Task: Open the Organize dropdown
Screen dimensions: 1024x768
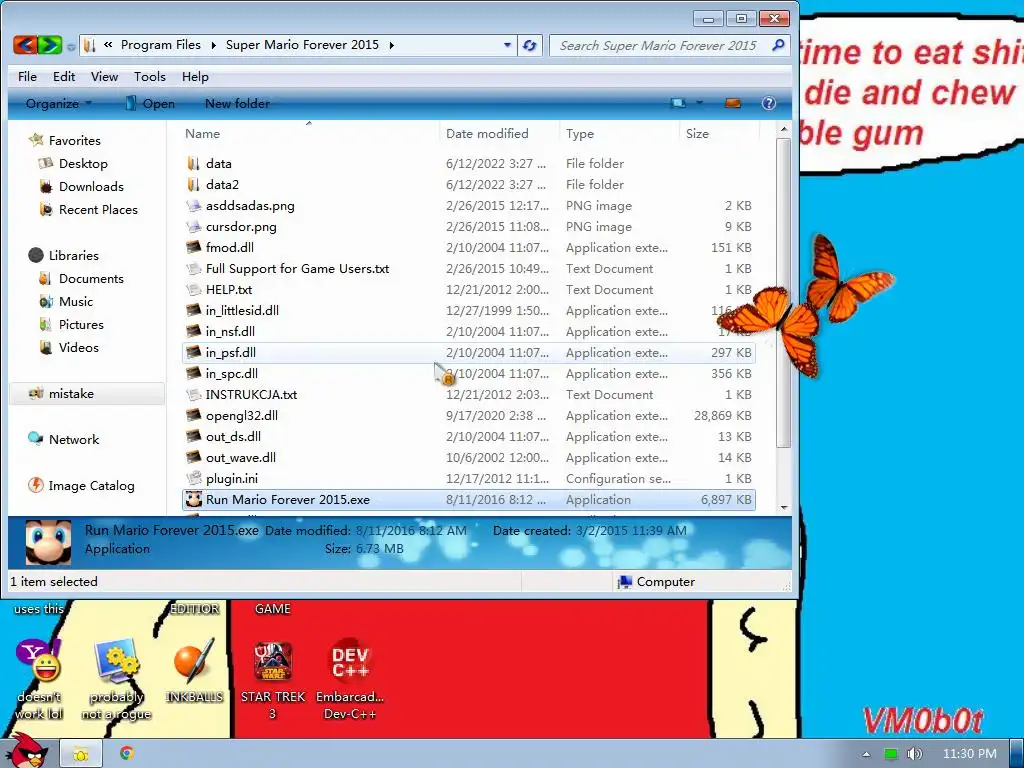Action: click(x=59, y=103)
